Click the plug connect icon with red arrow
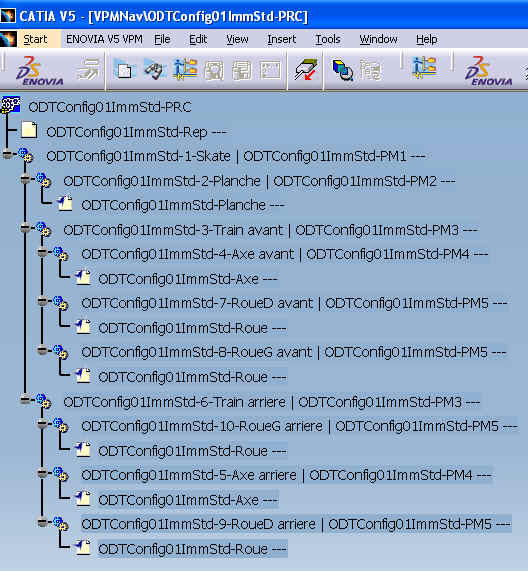This screenshot has width=528, height=571. click(x=305, y=70)
